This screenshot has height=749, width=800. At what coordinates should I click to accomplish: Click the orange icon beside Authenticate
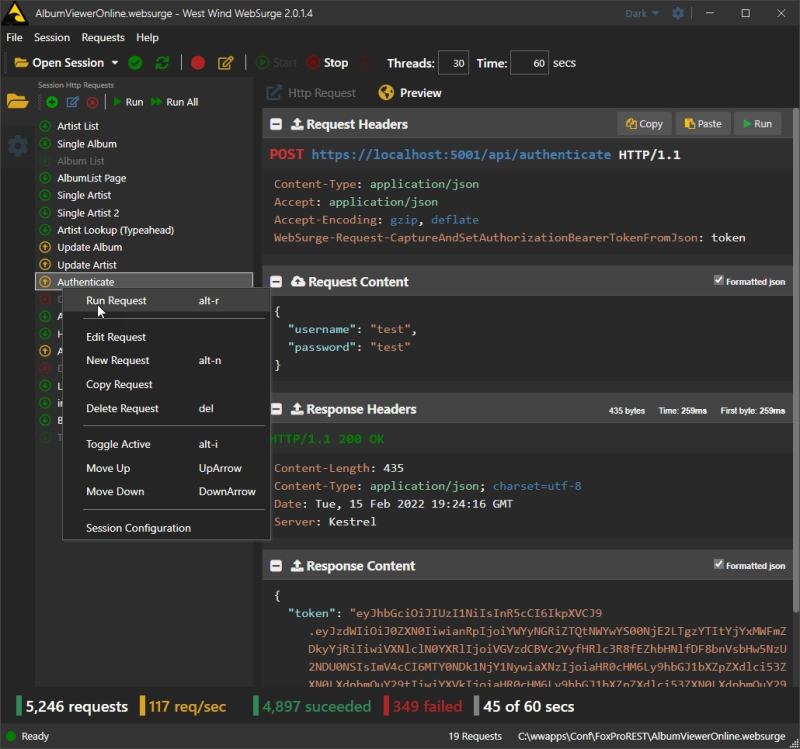click(x=45, y=282)
